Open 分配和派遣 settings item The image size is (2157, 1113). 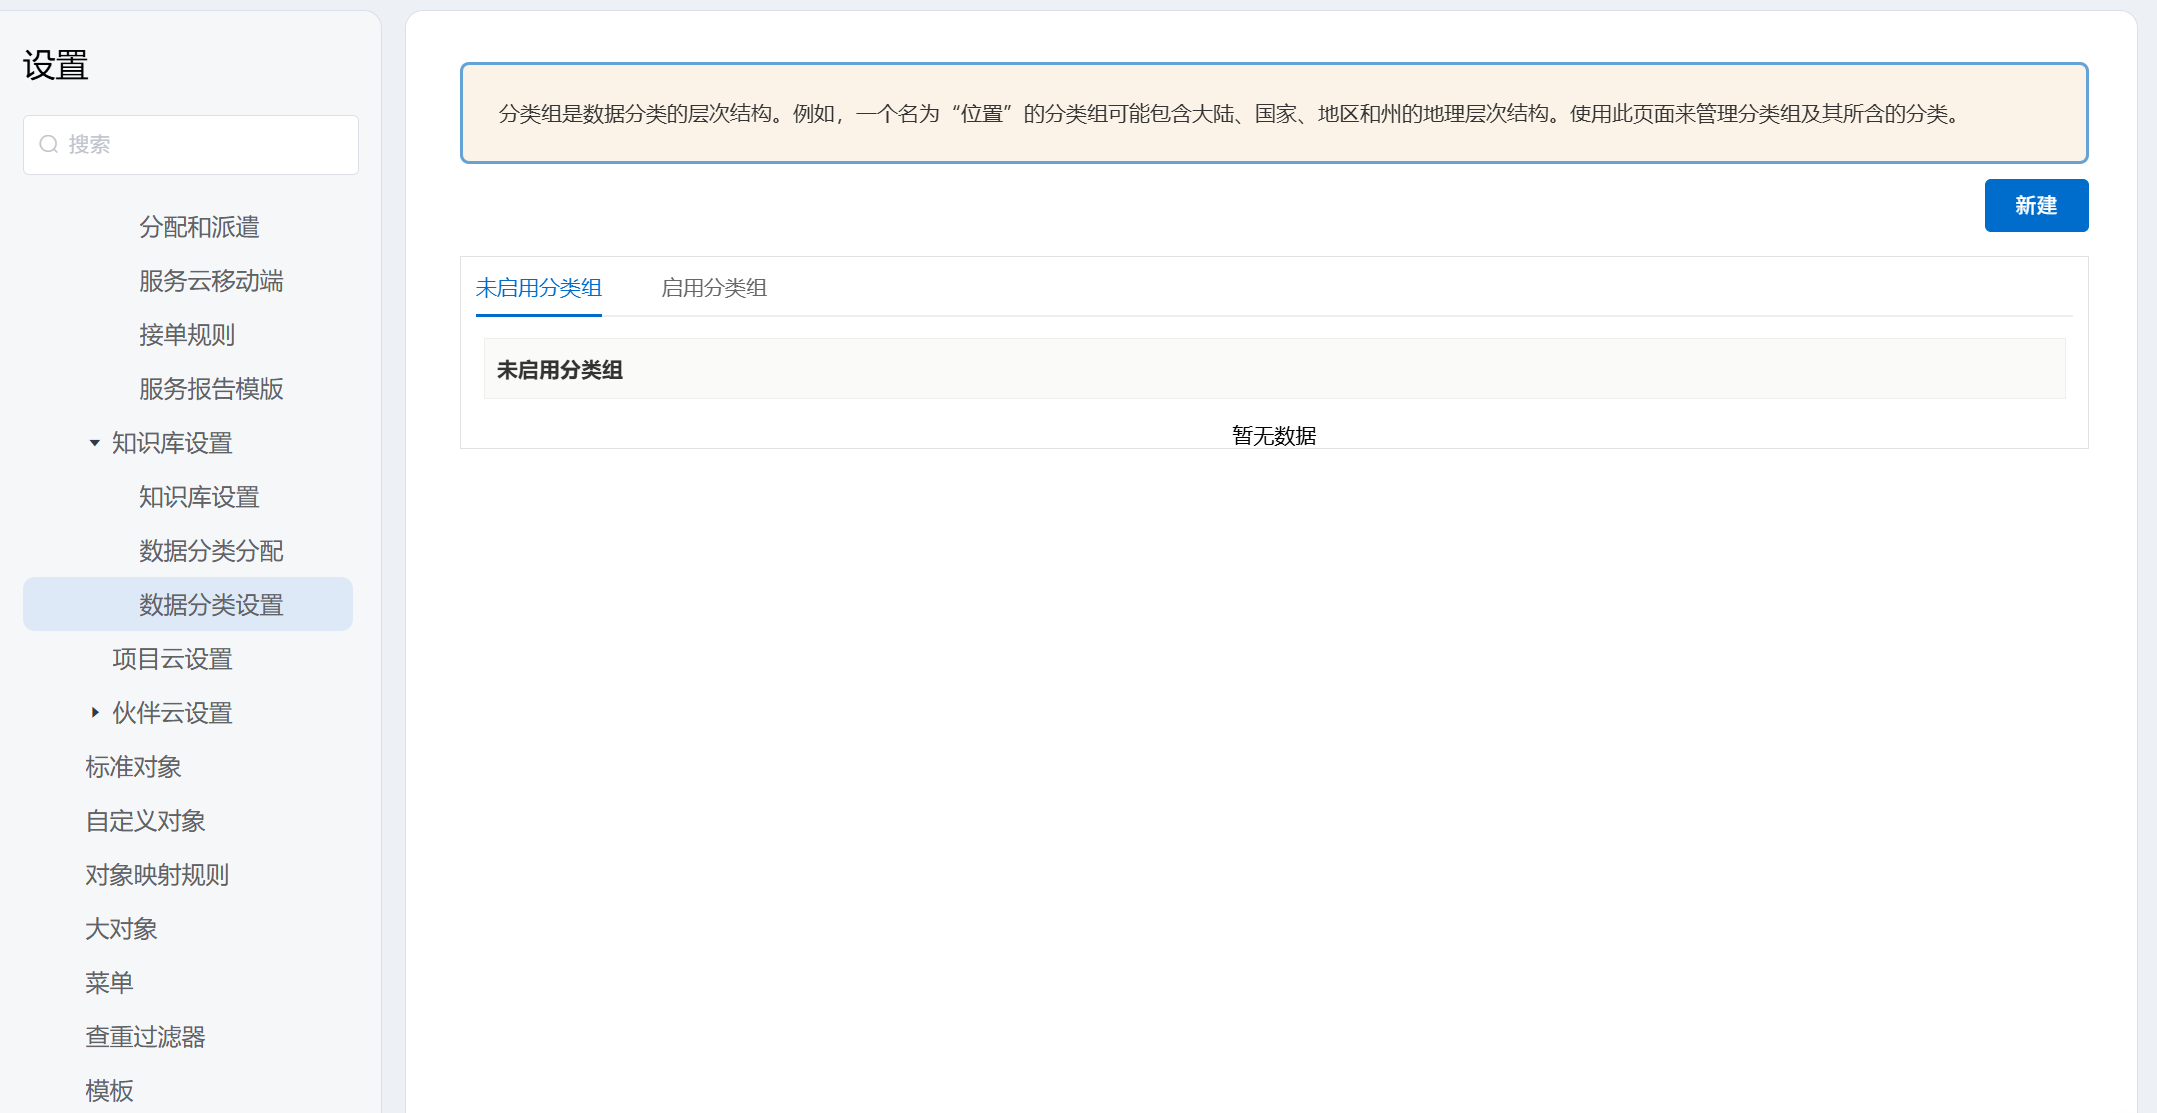click(199, 227)
